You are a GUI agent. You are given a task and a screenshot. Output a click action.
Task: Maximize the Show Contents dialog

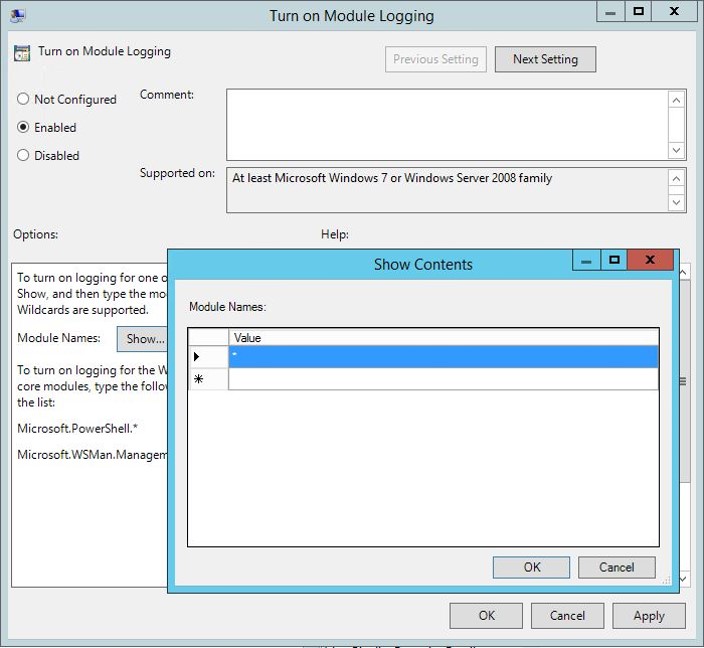click(x=614, y=260)
